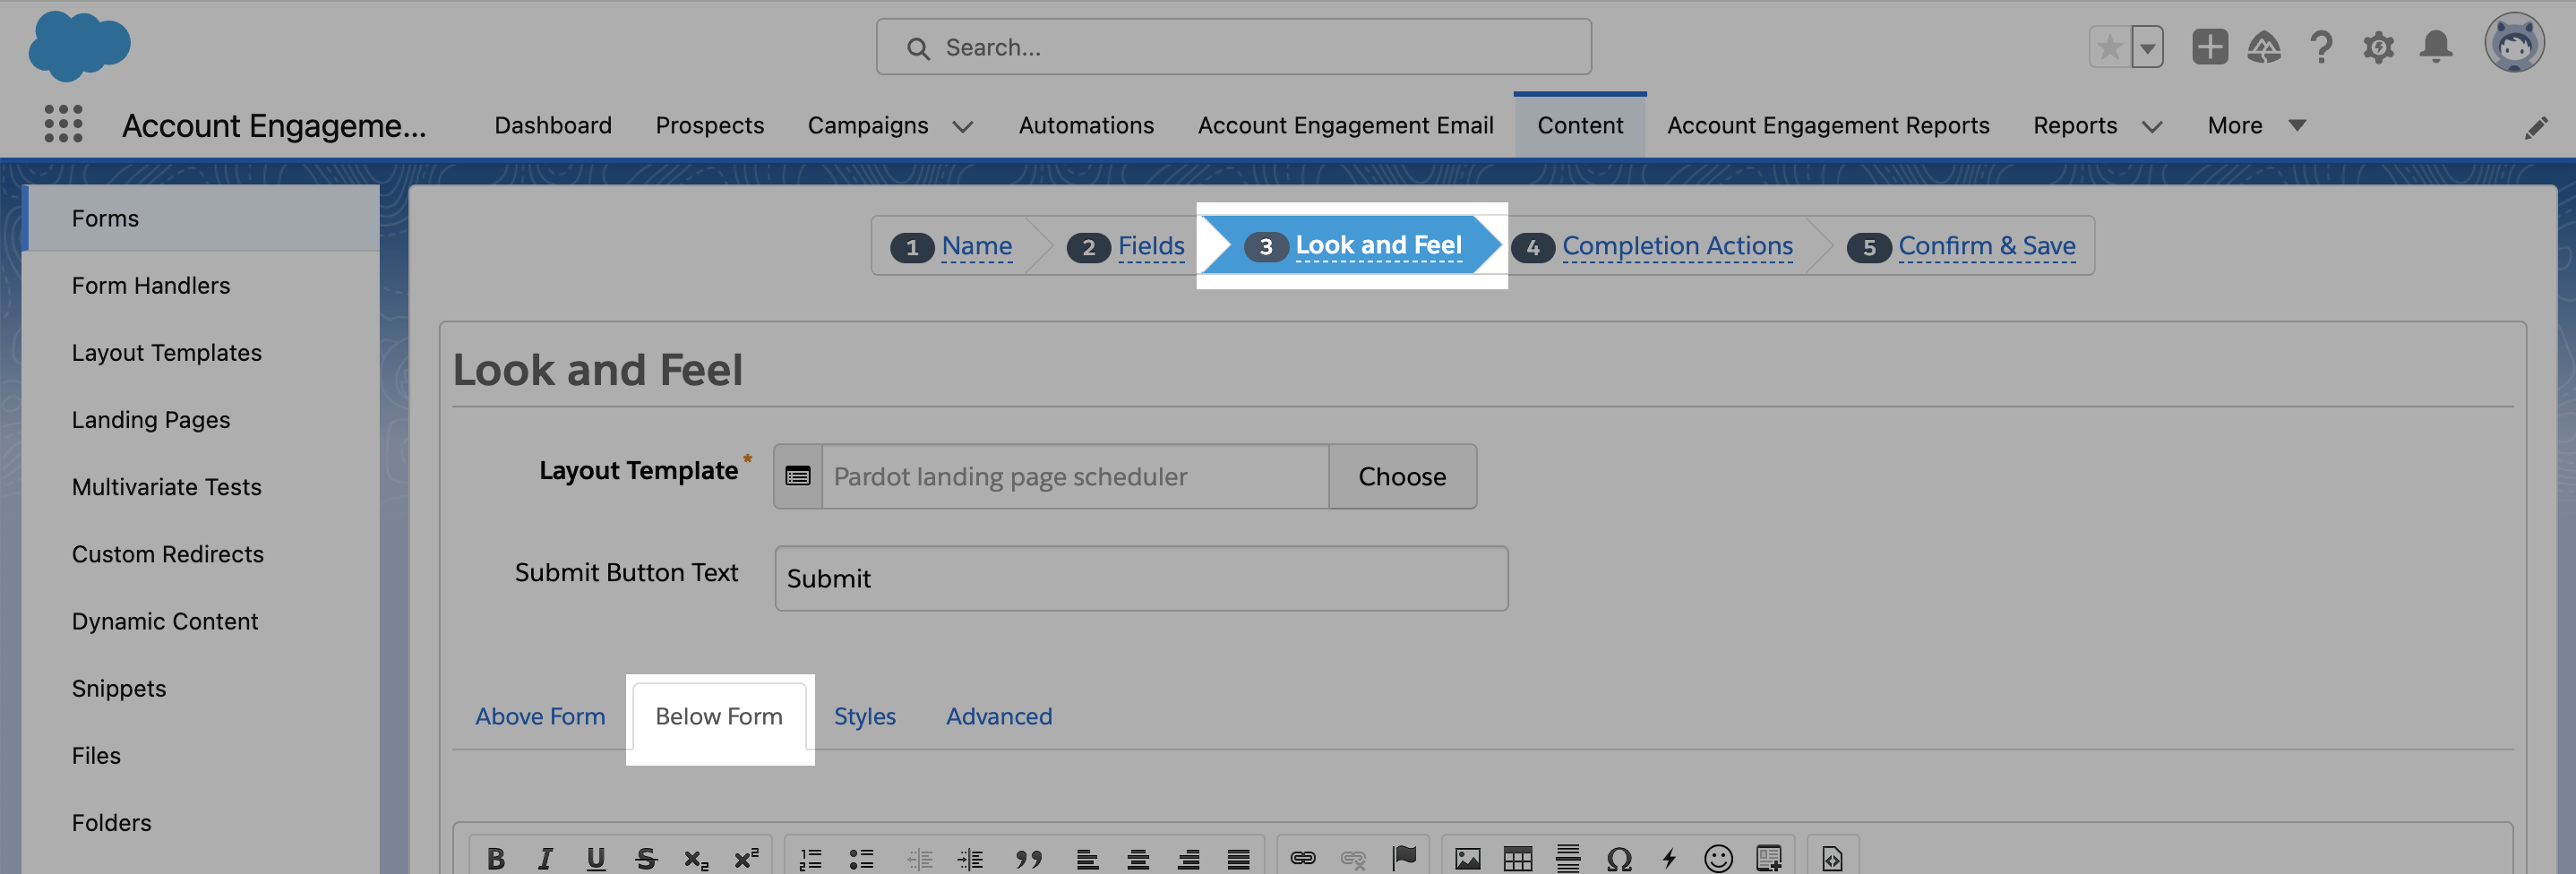Open the Trailhead guidance icon
Image resolution: width=2576 pixels, height=874 pixels.
[2264, 47]
